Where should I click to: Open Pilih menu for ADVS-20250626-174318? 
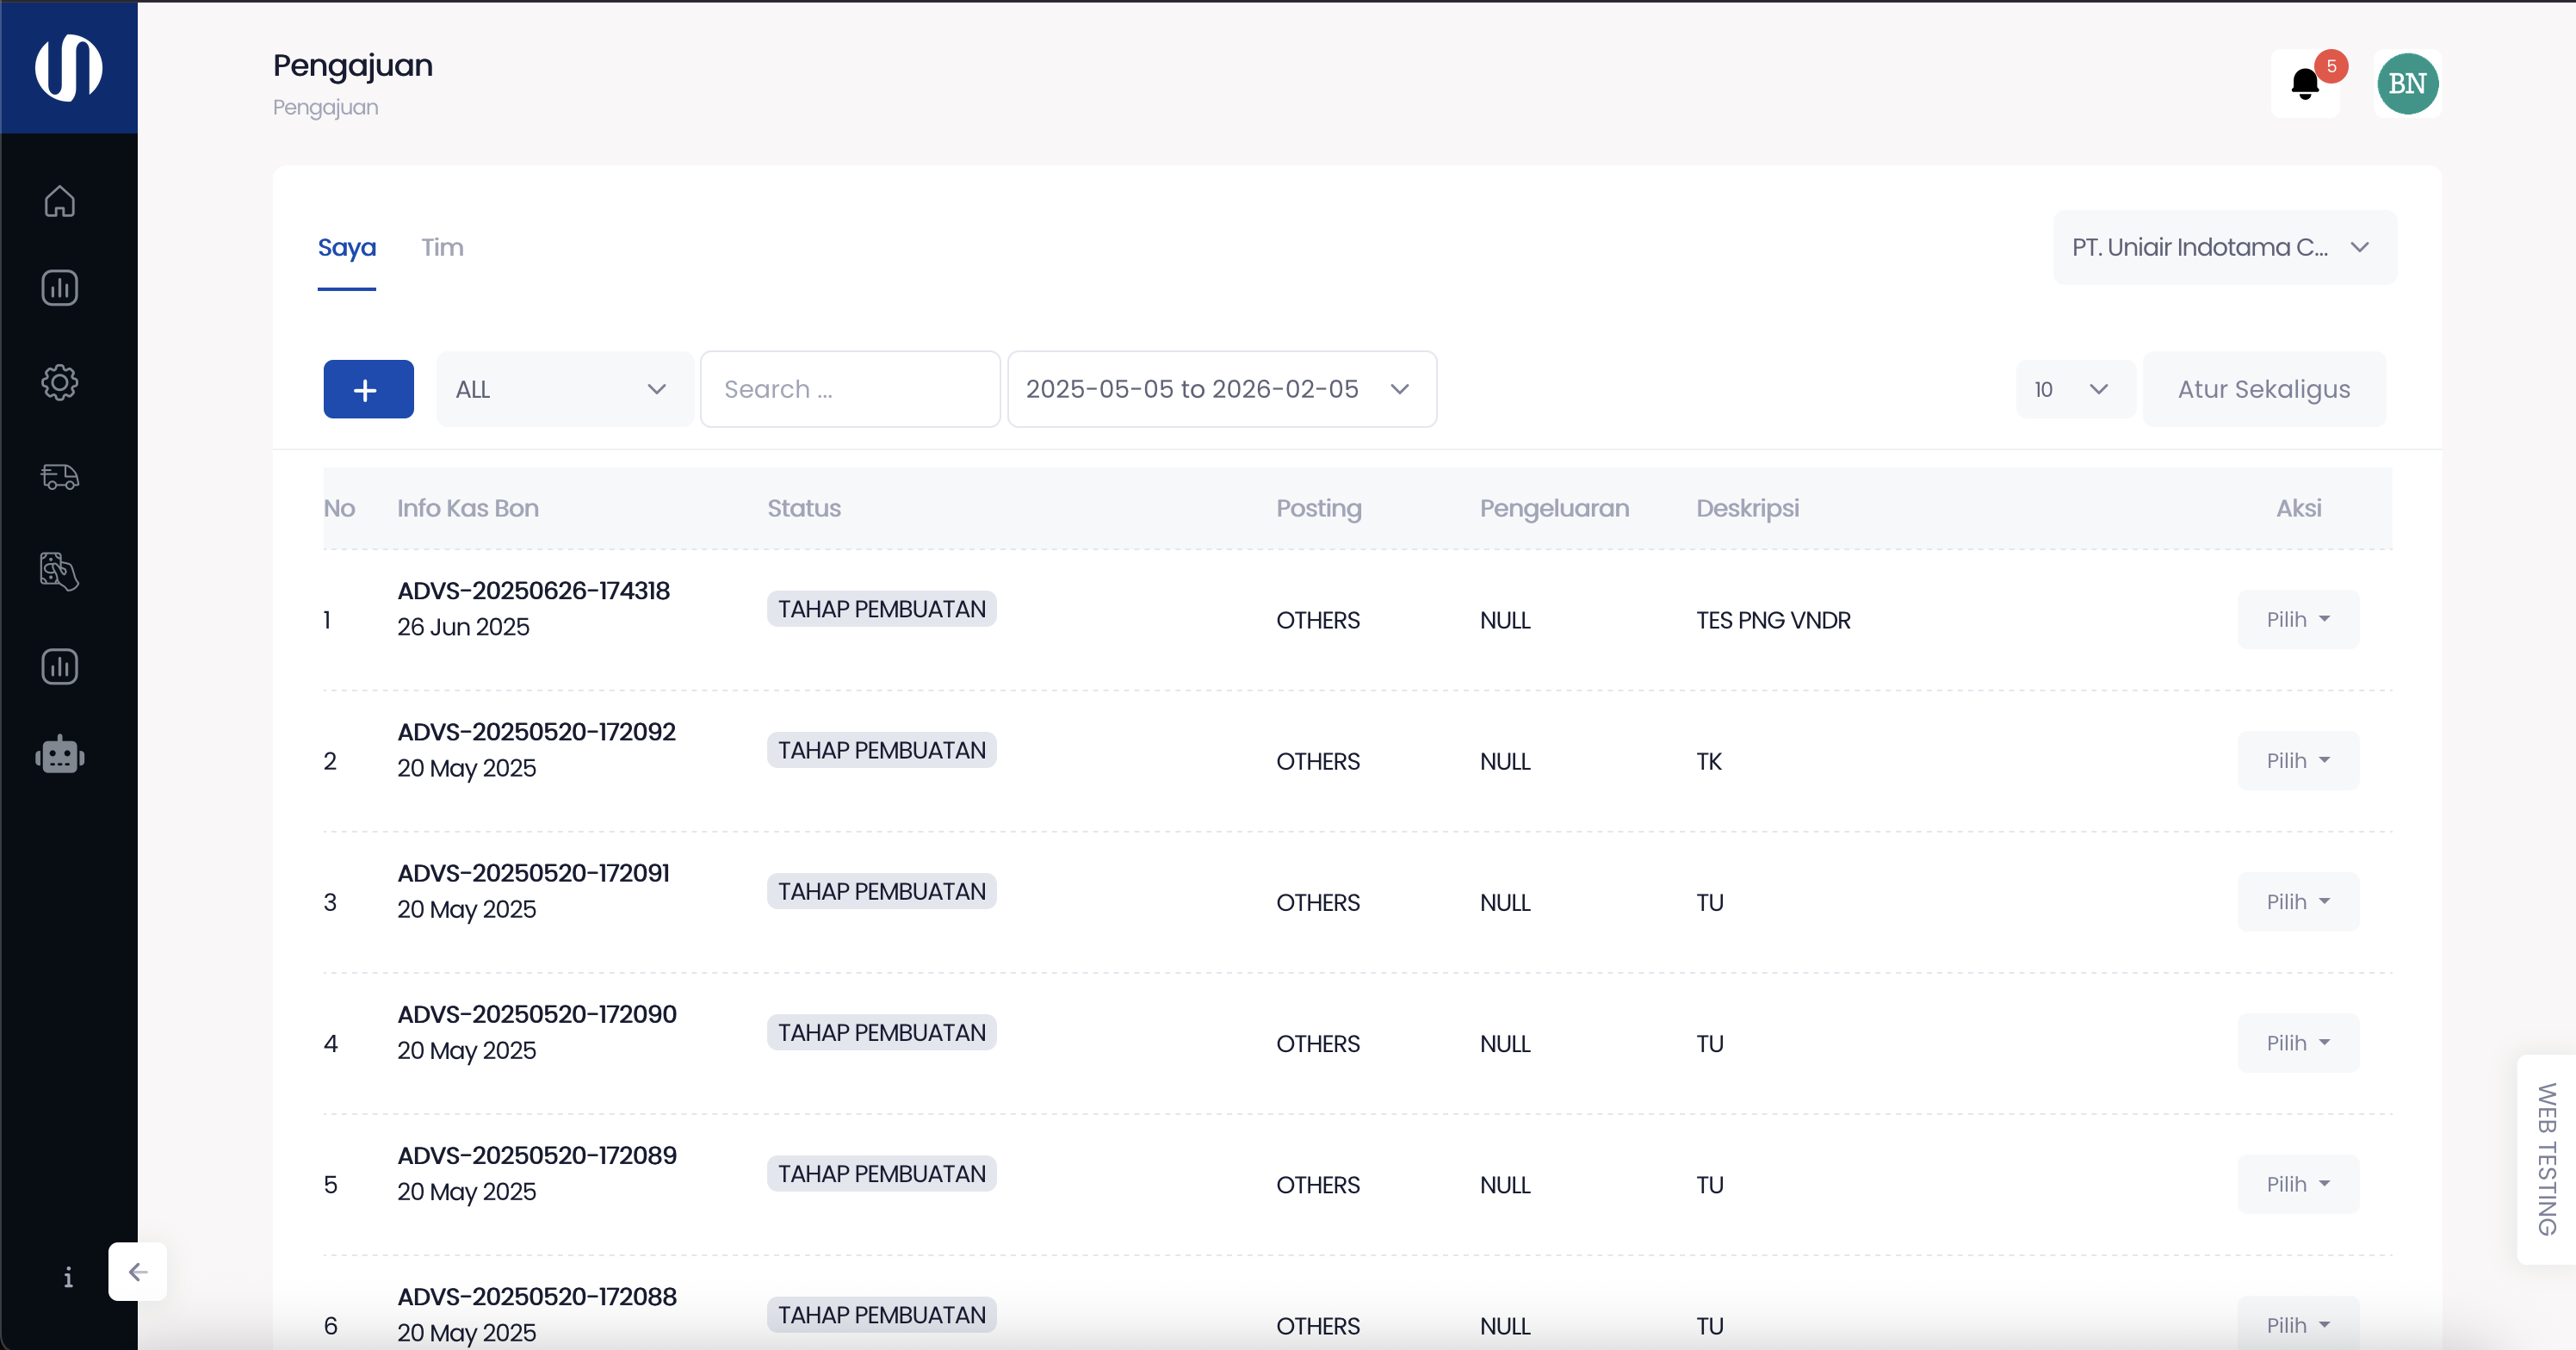coord(2297,620)
